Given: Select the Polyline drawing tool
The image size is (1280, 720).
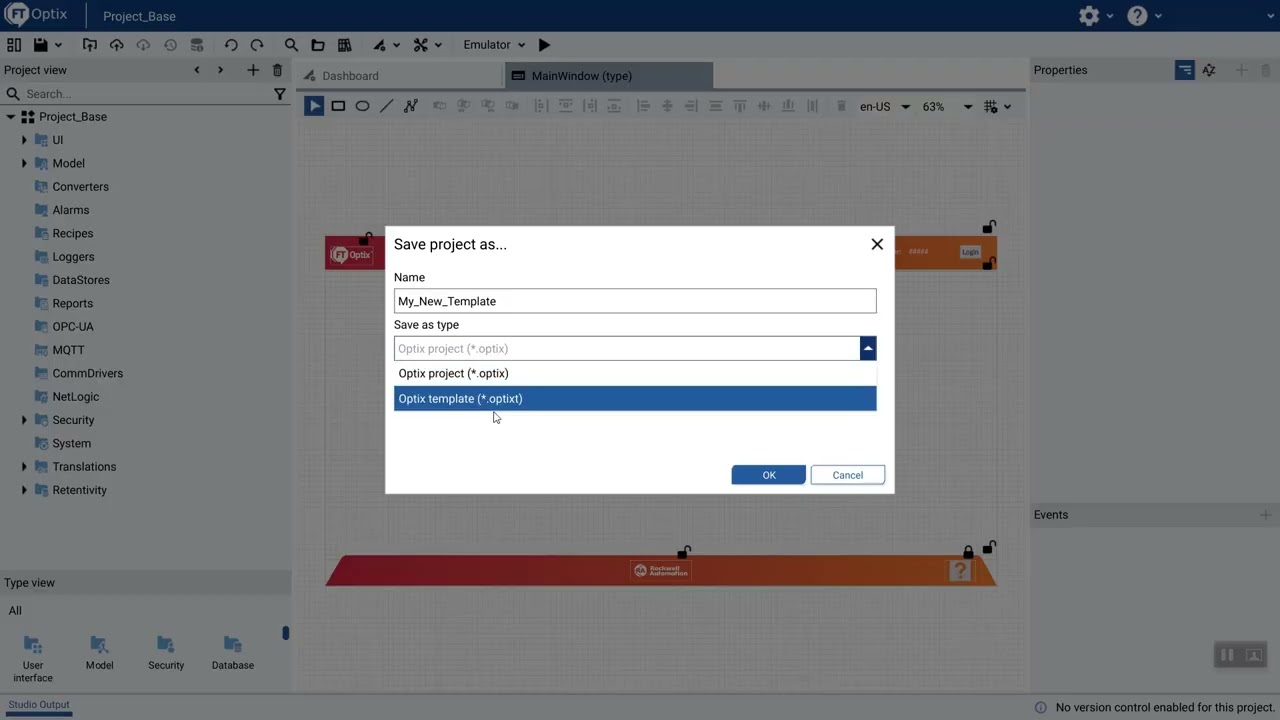Looking at the screenshot, I should 410,106.
